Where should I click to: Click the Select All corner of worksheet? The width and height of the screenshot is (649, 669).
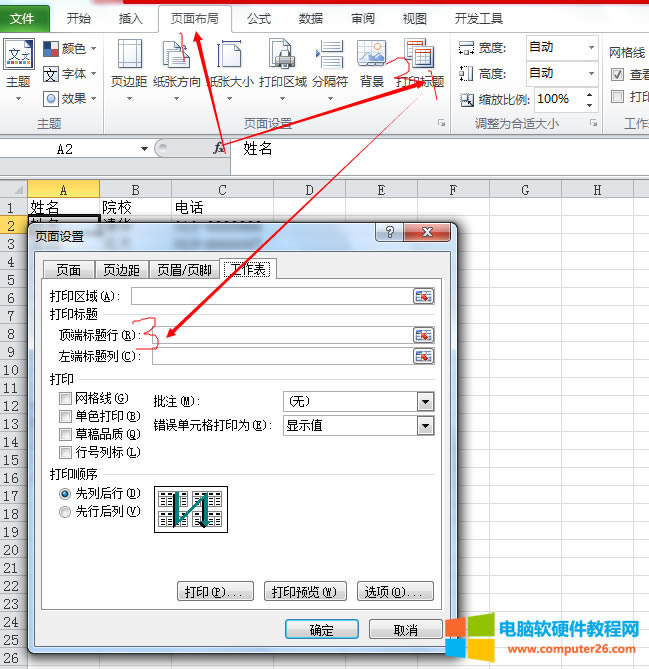coord(14,189)
